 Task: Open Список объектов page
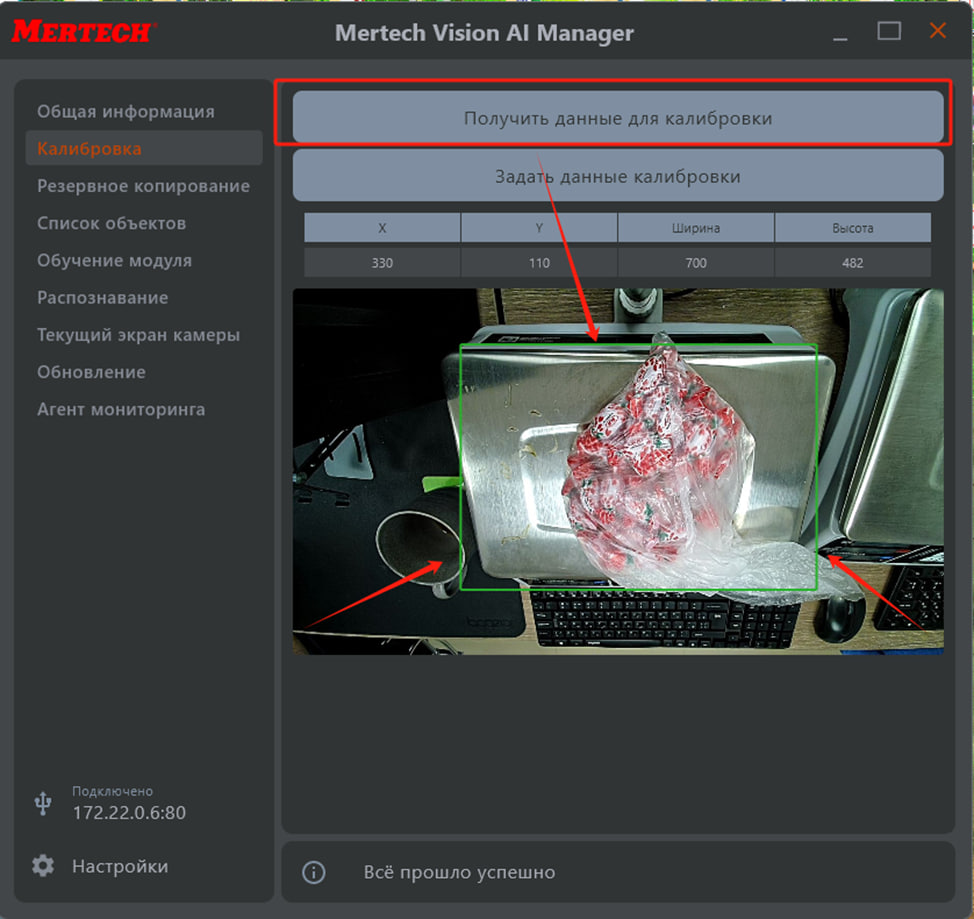(111, 223)
